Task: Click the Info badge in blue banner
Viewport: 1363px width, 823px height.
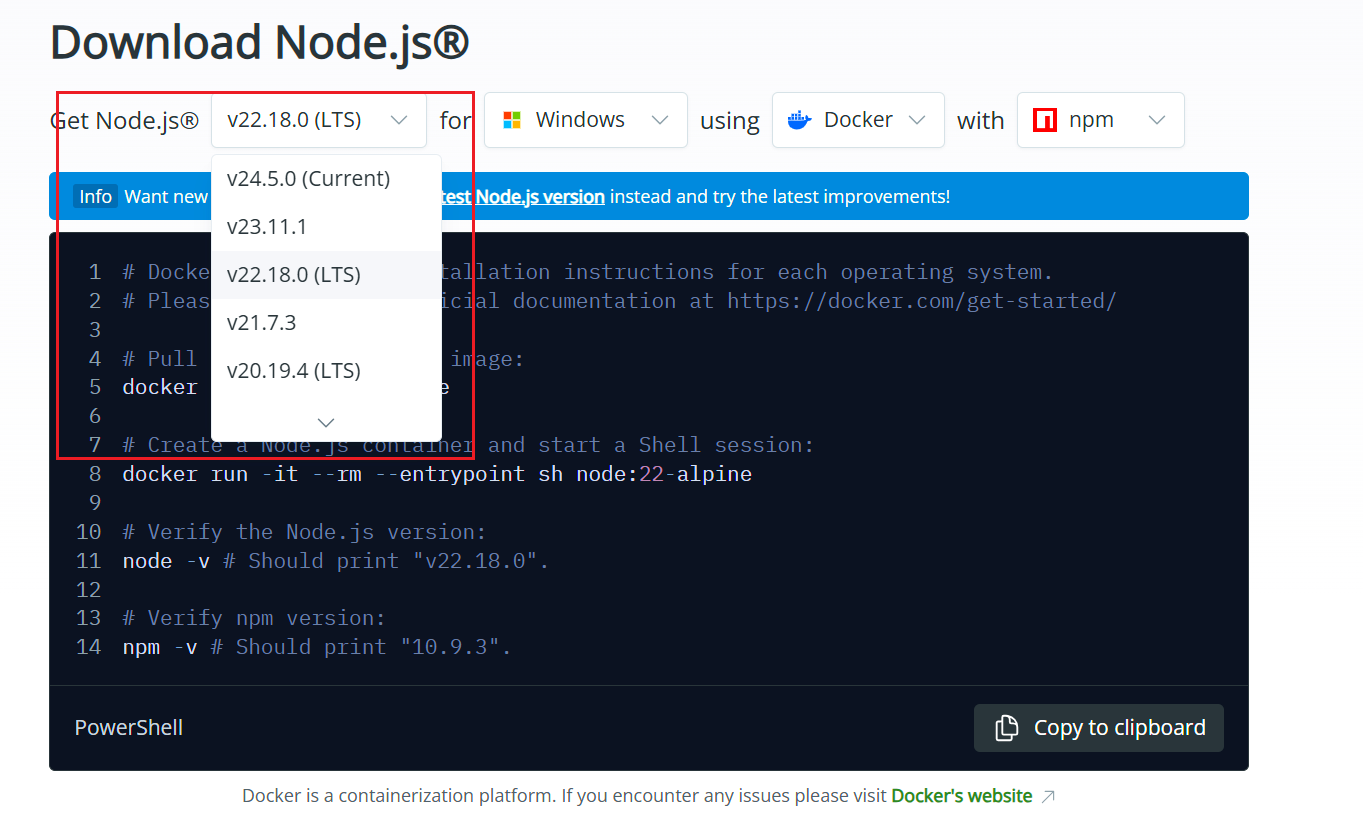Action: 96,197
